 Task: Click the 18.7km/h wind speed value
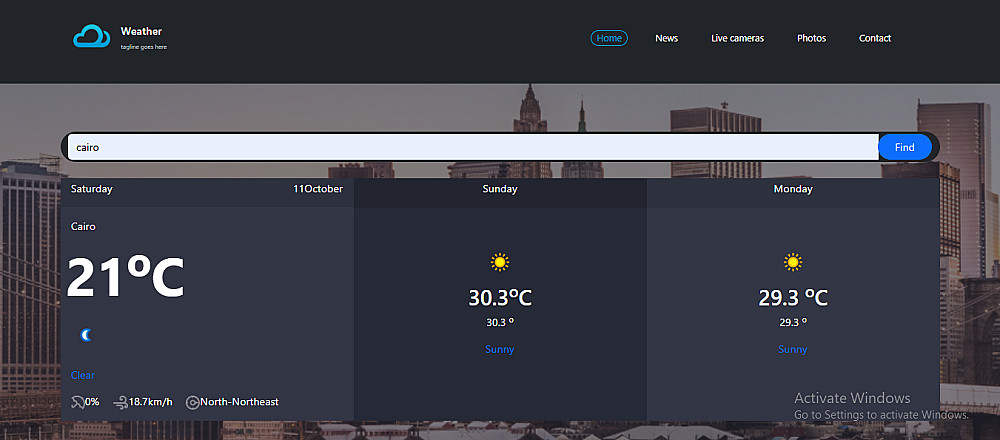coord(151,402)
